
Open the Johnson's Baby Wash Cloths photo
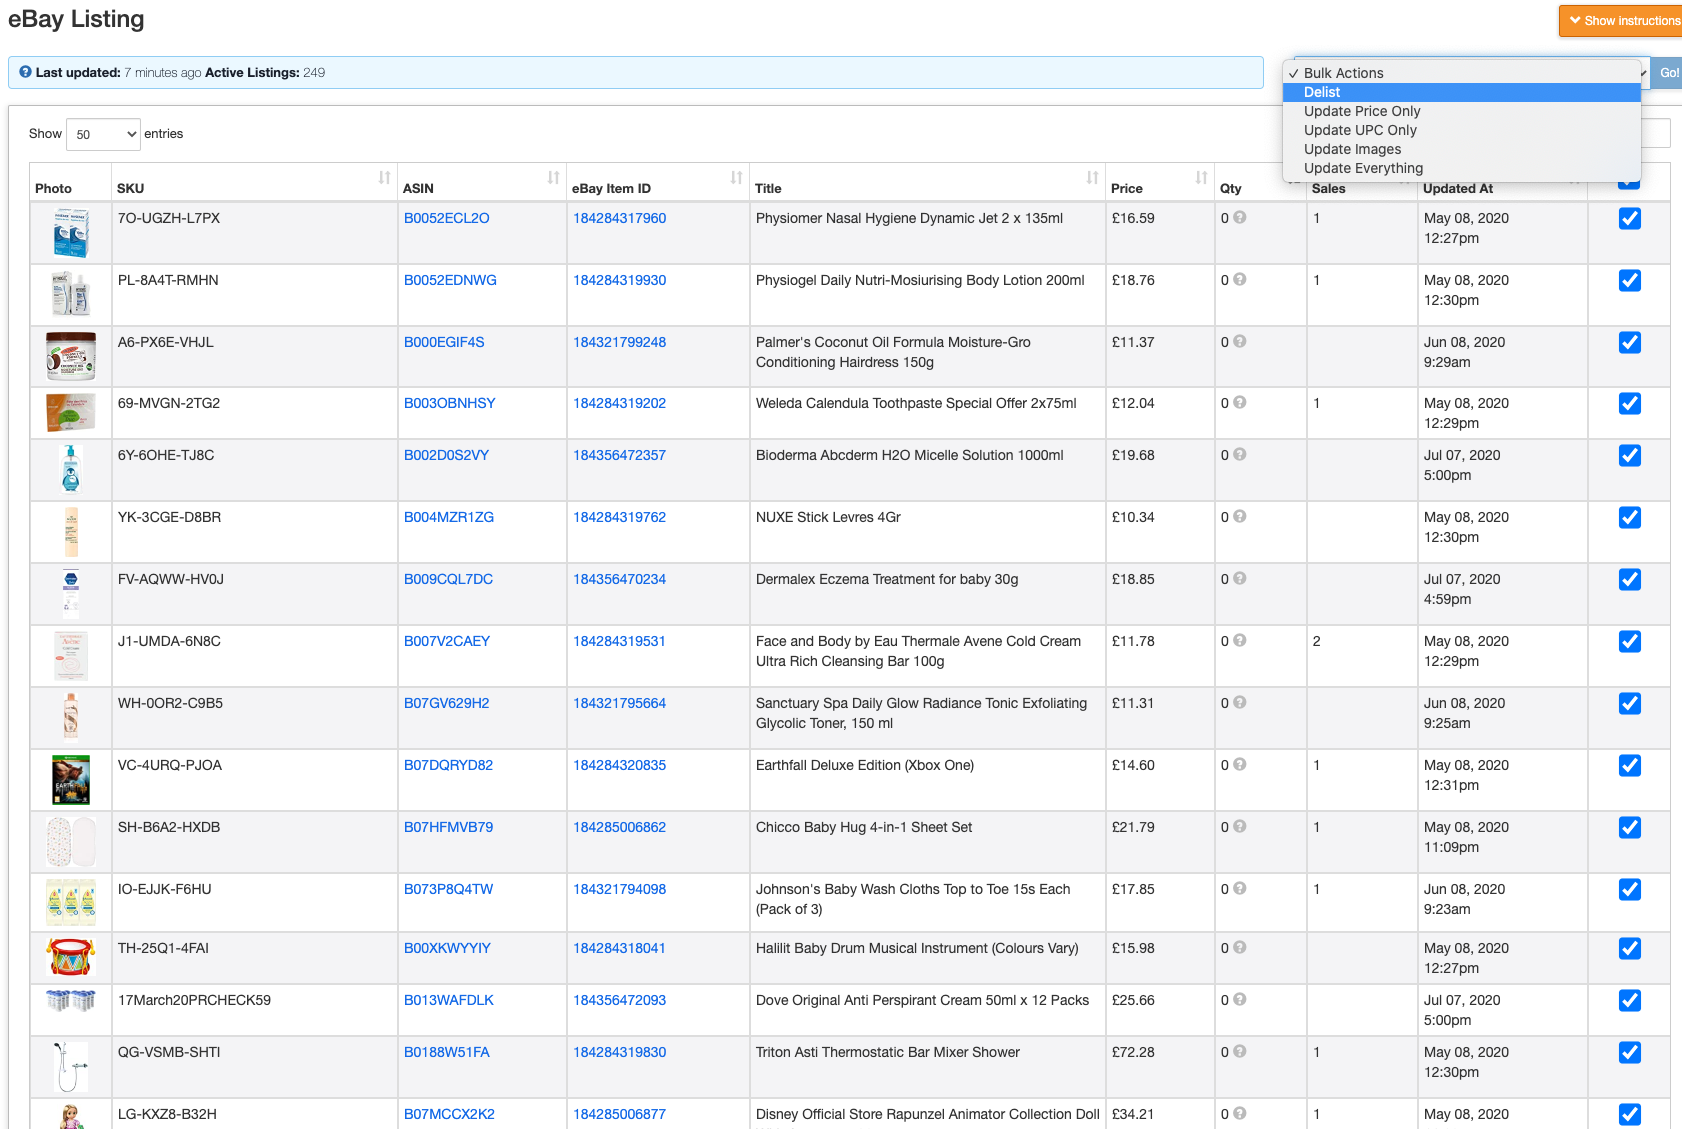click(x=71, y=902)
